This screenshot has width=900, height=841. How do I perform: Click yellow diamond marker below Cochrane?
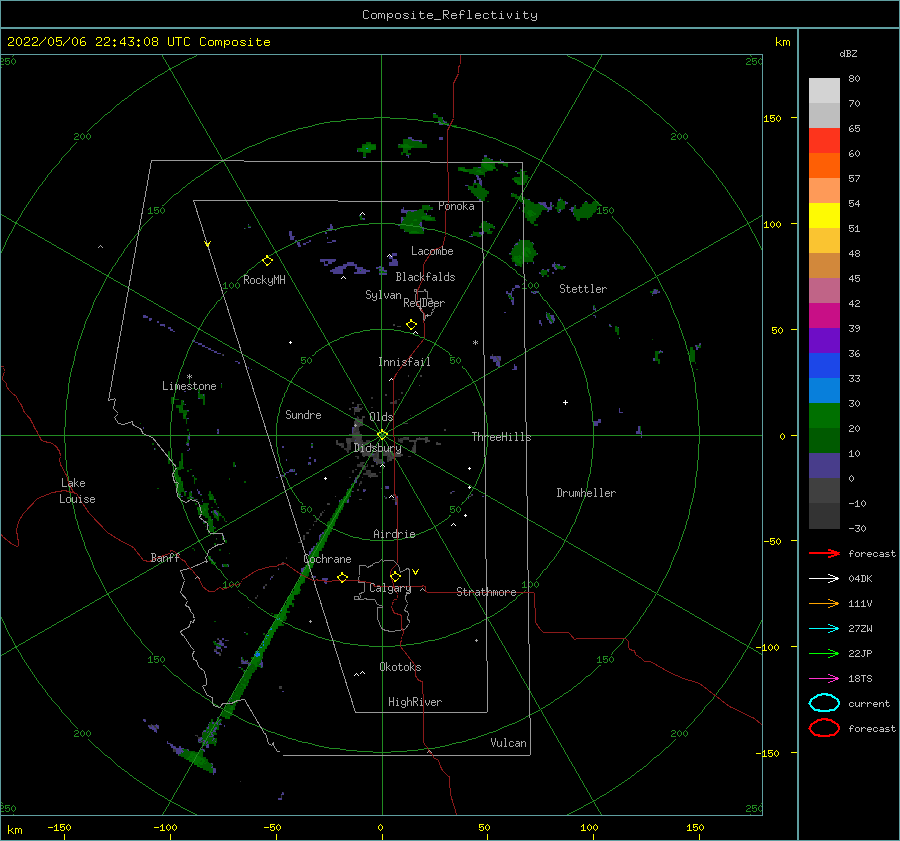[x=342, y=577]
